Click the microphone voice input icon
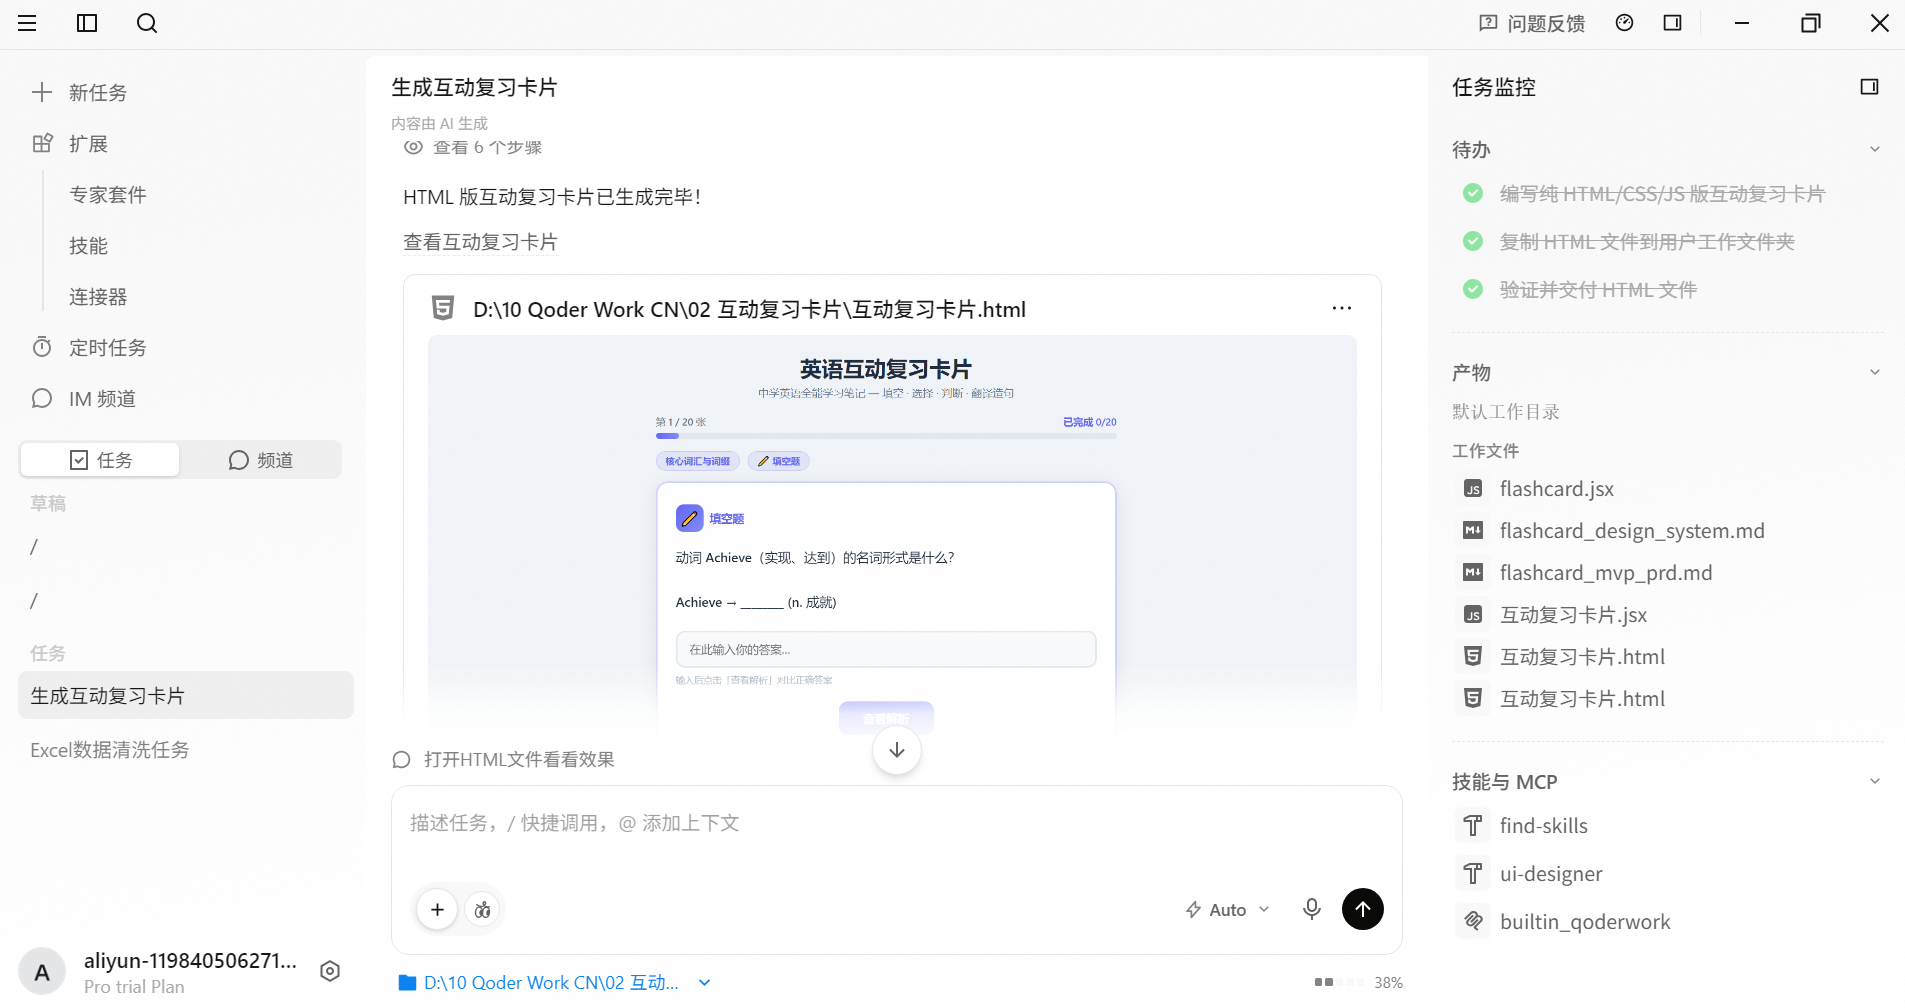 (1312, 909)
